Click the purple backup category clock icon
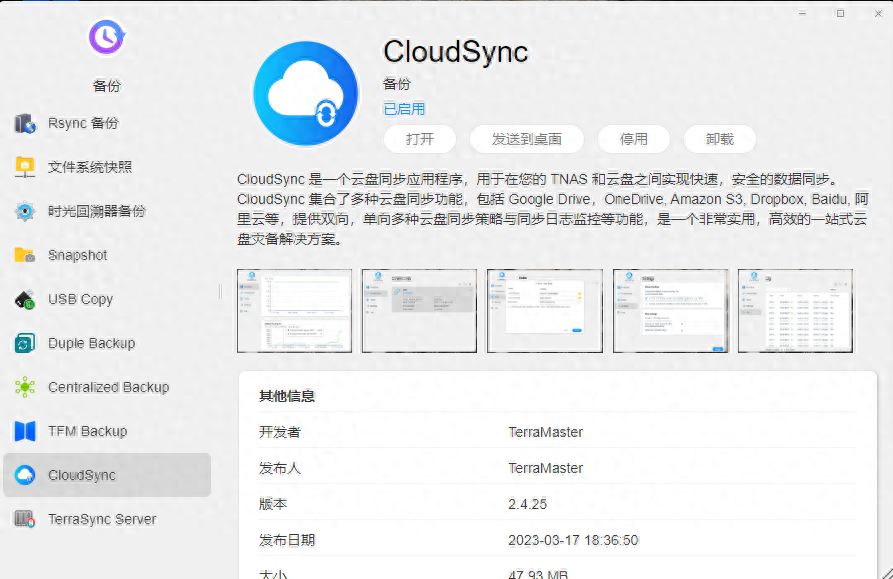Screen dimensions: 893x579 (x=106, y=38)
